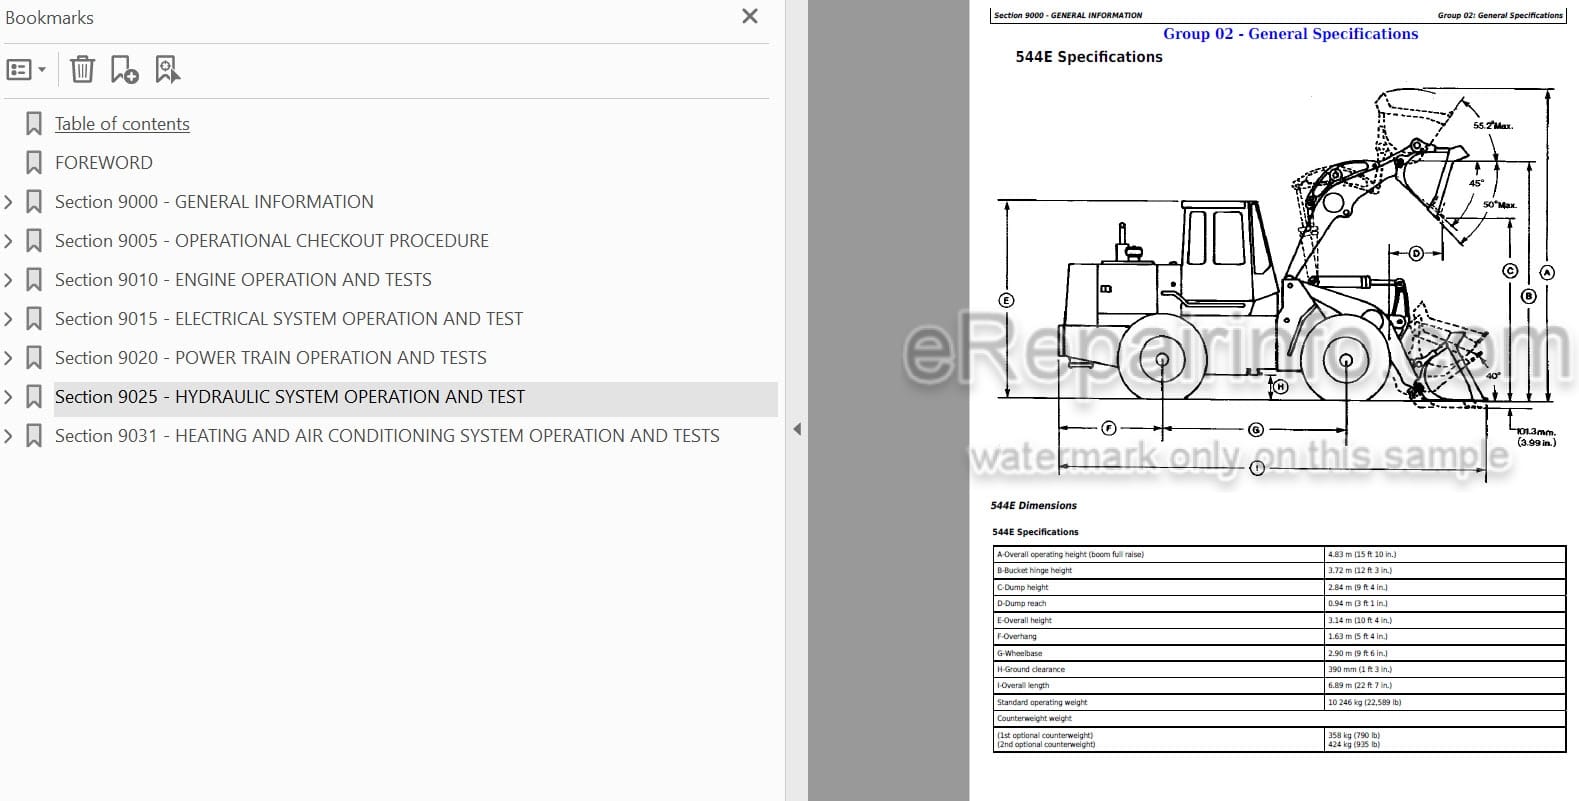1579x801 pixels.
Task: Click bookmark icon beside Table of contents
Action: click(x=34, y=124)
